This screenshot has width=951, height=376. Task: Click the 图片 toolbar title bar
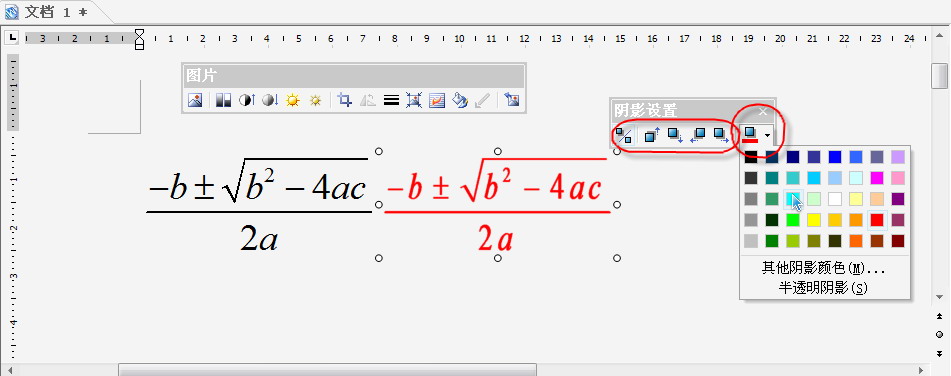354,76
